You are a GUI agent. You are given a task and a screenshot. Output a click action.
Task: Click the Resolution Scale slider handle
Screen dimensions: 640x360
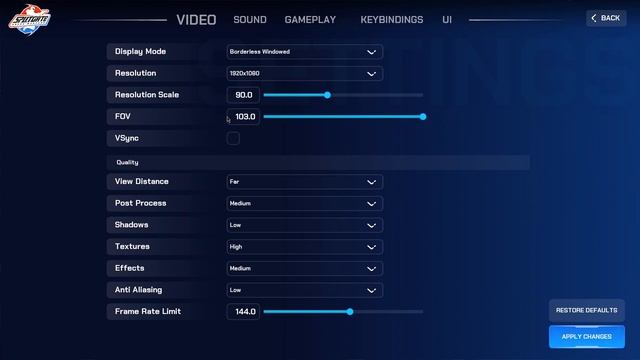[327, 95]
